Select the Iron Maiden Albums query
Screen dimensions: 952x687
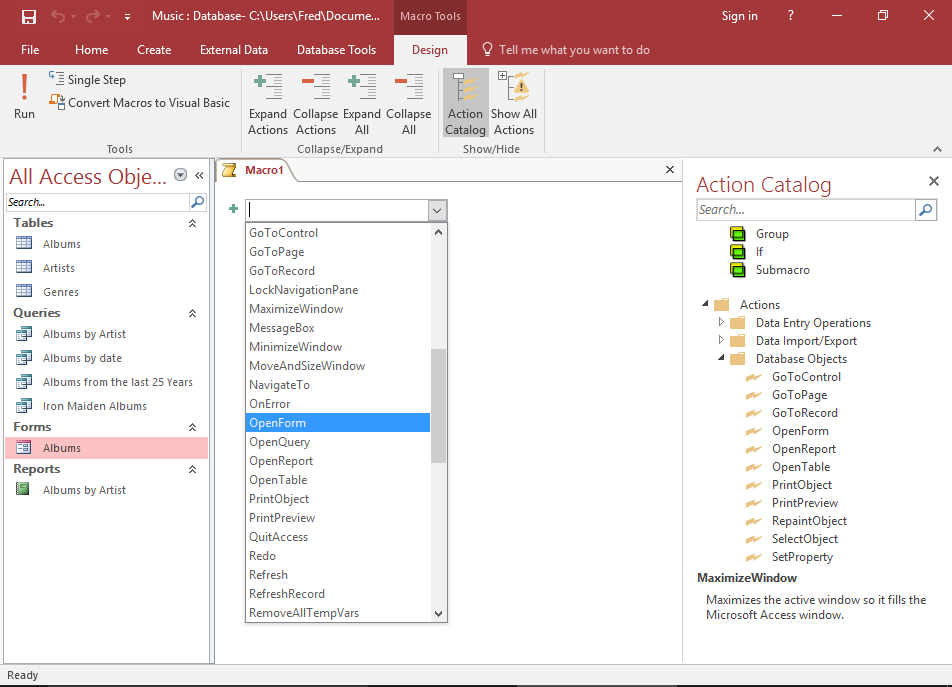(x=95, y=406)
